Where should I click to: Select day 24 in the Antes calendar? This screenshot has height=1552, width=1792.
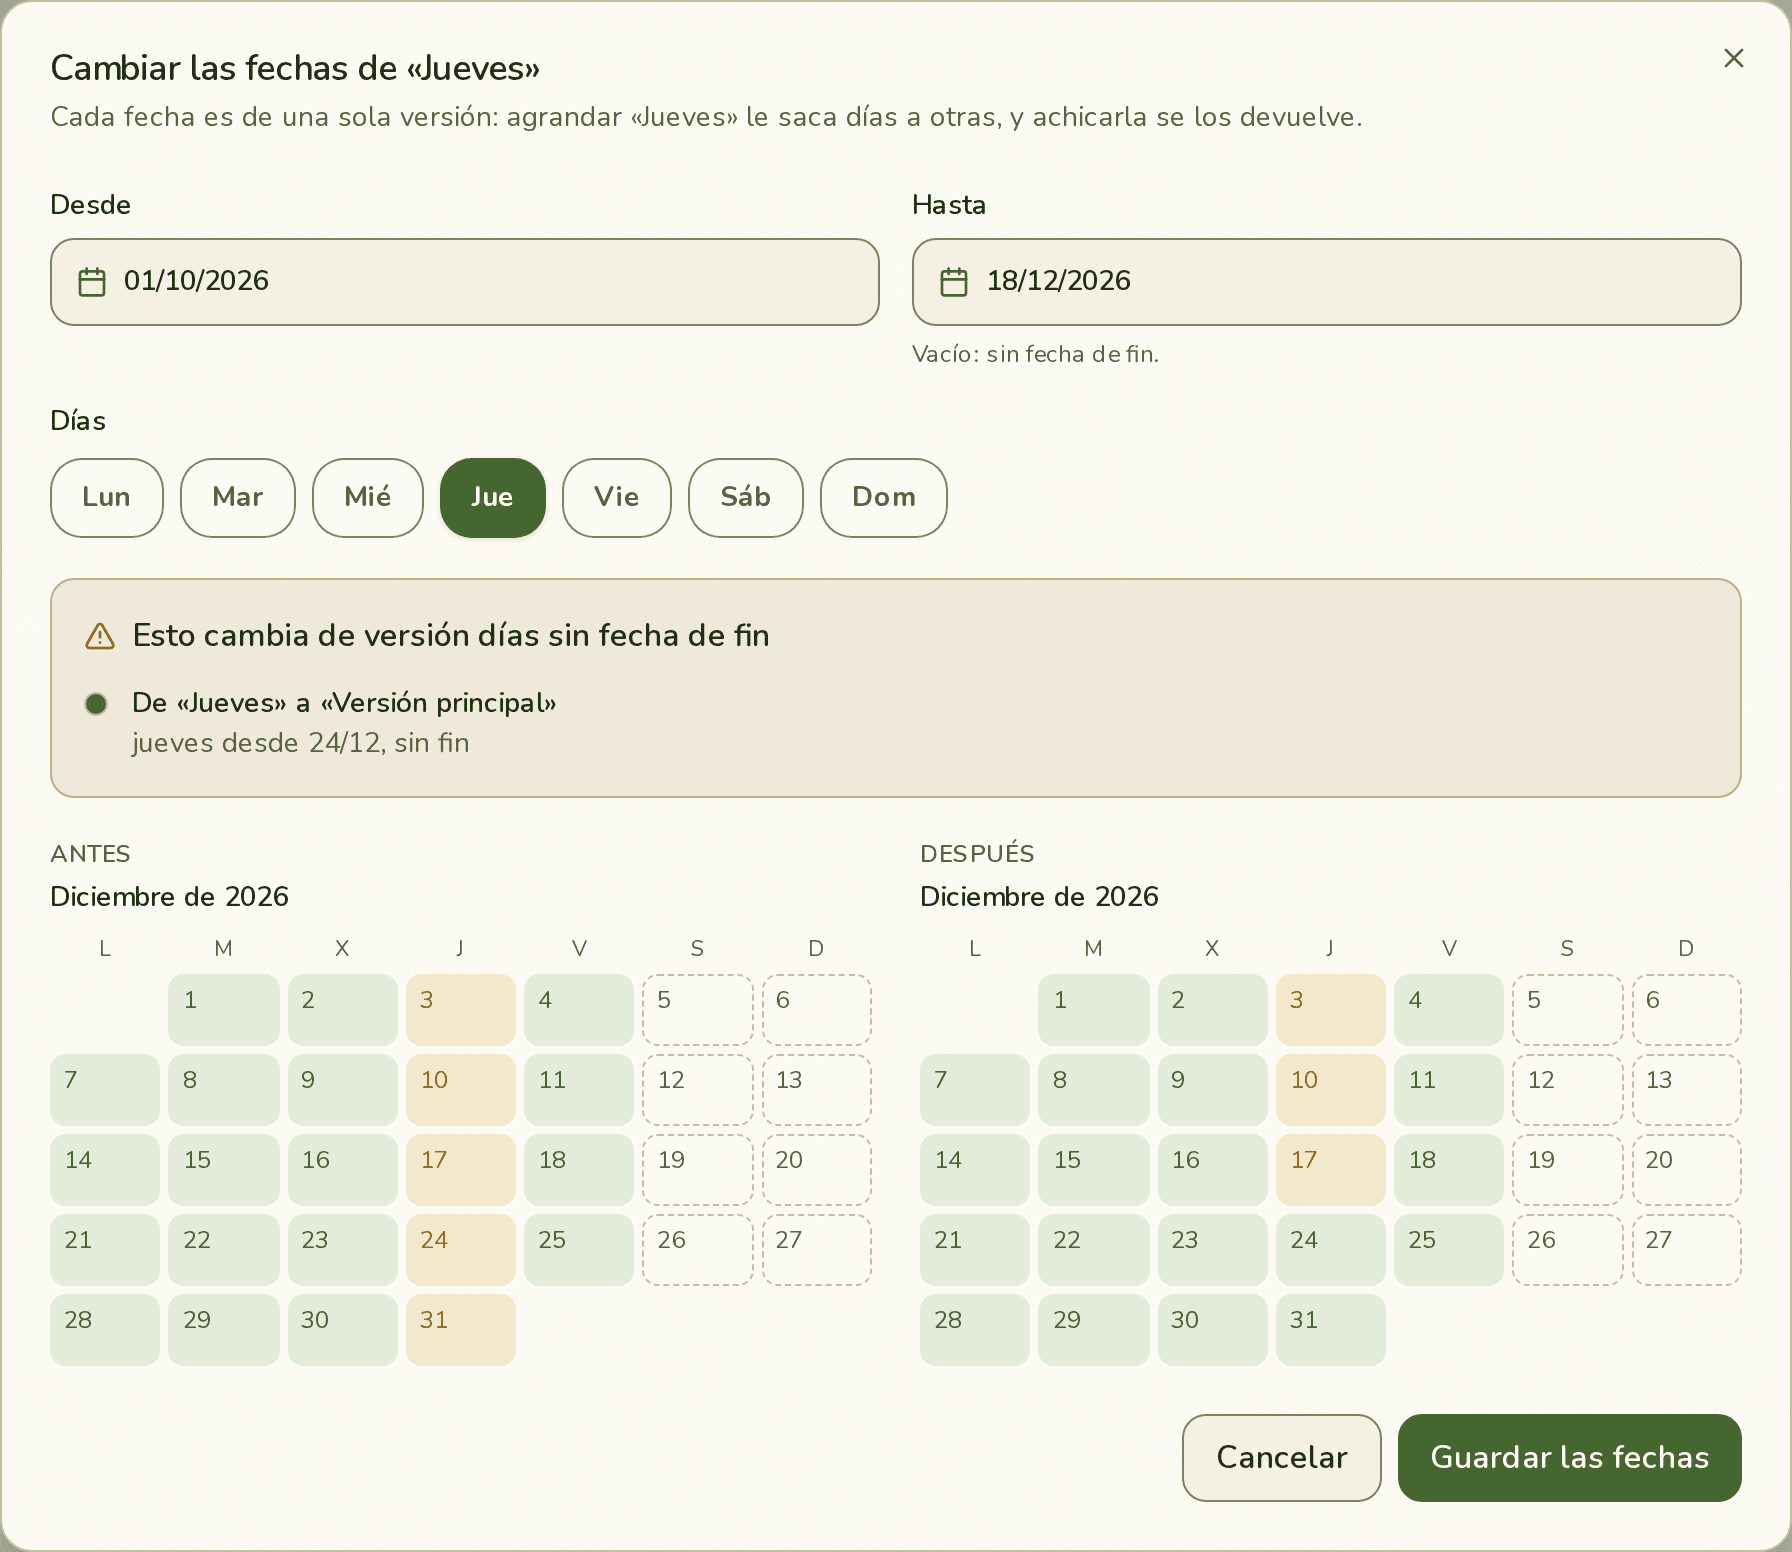[461, 1250]
